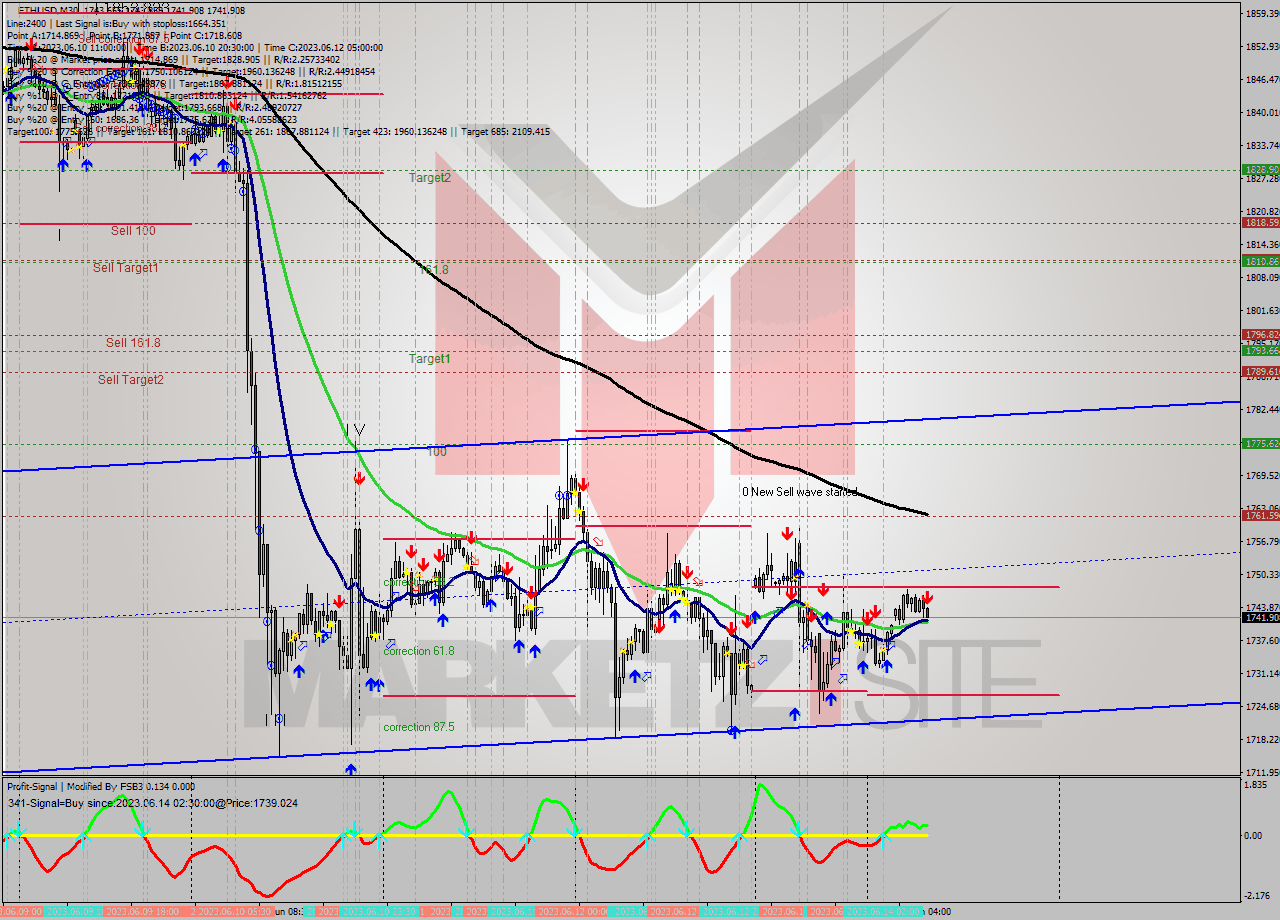The image size is (1280, 920).
Task: Click the green 1793.66 price tag
Action: (x=1261, y=351)
